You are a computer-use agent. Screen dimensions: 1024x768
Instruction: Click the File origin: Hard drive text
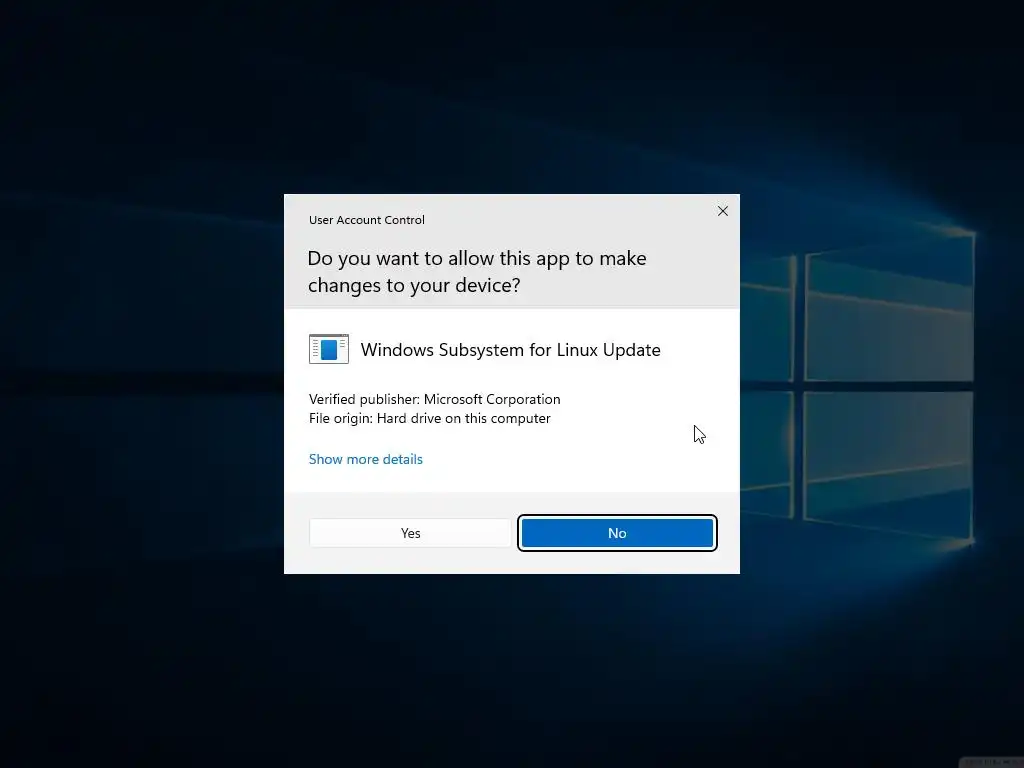tap(430, 418)
